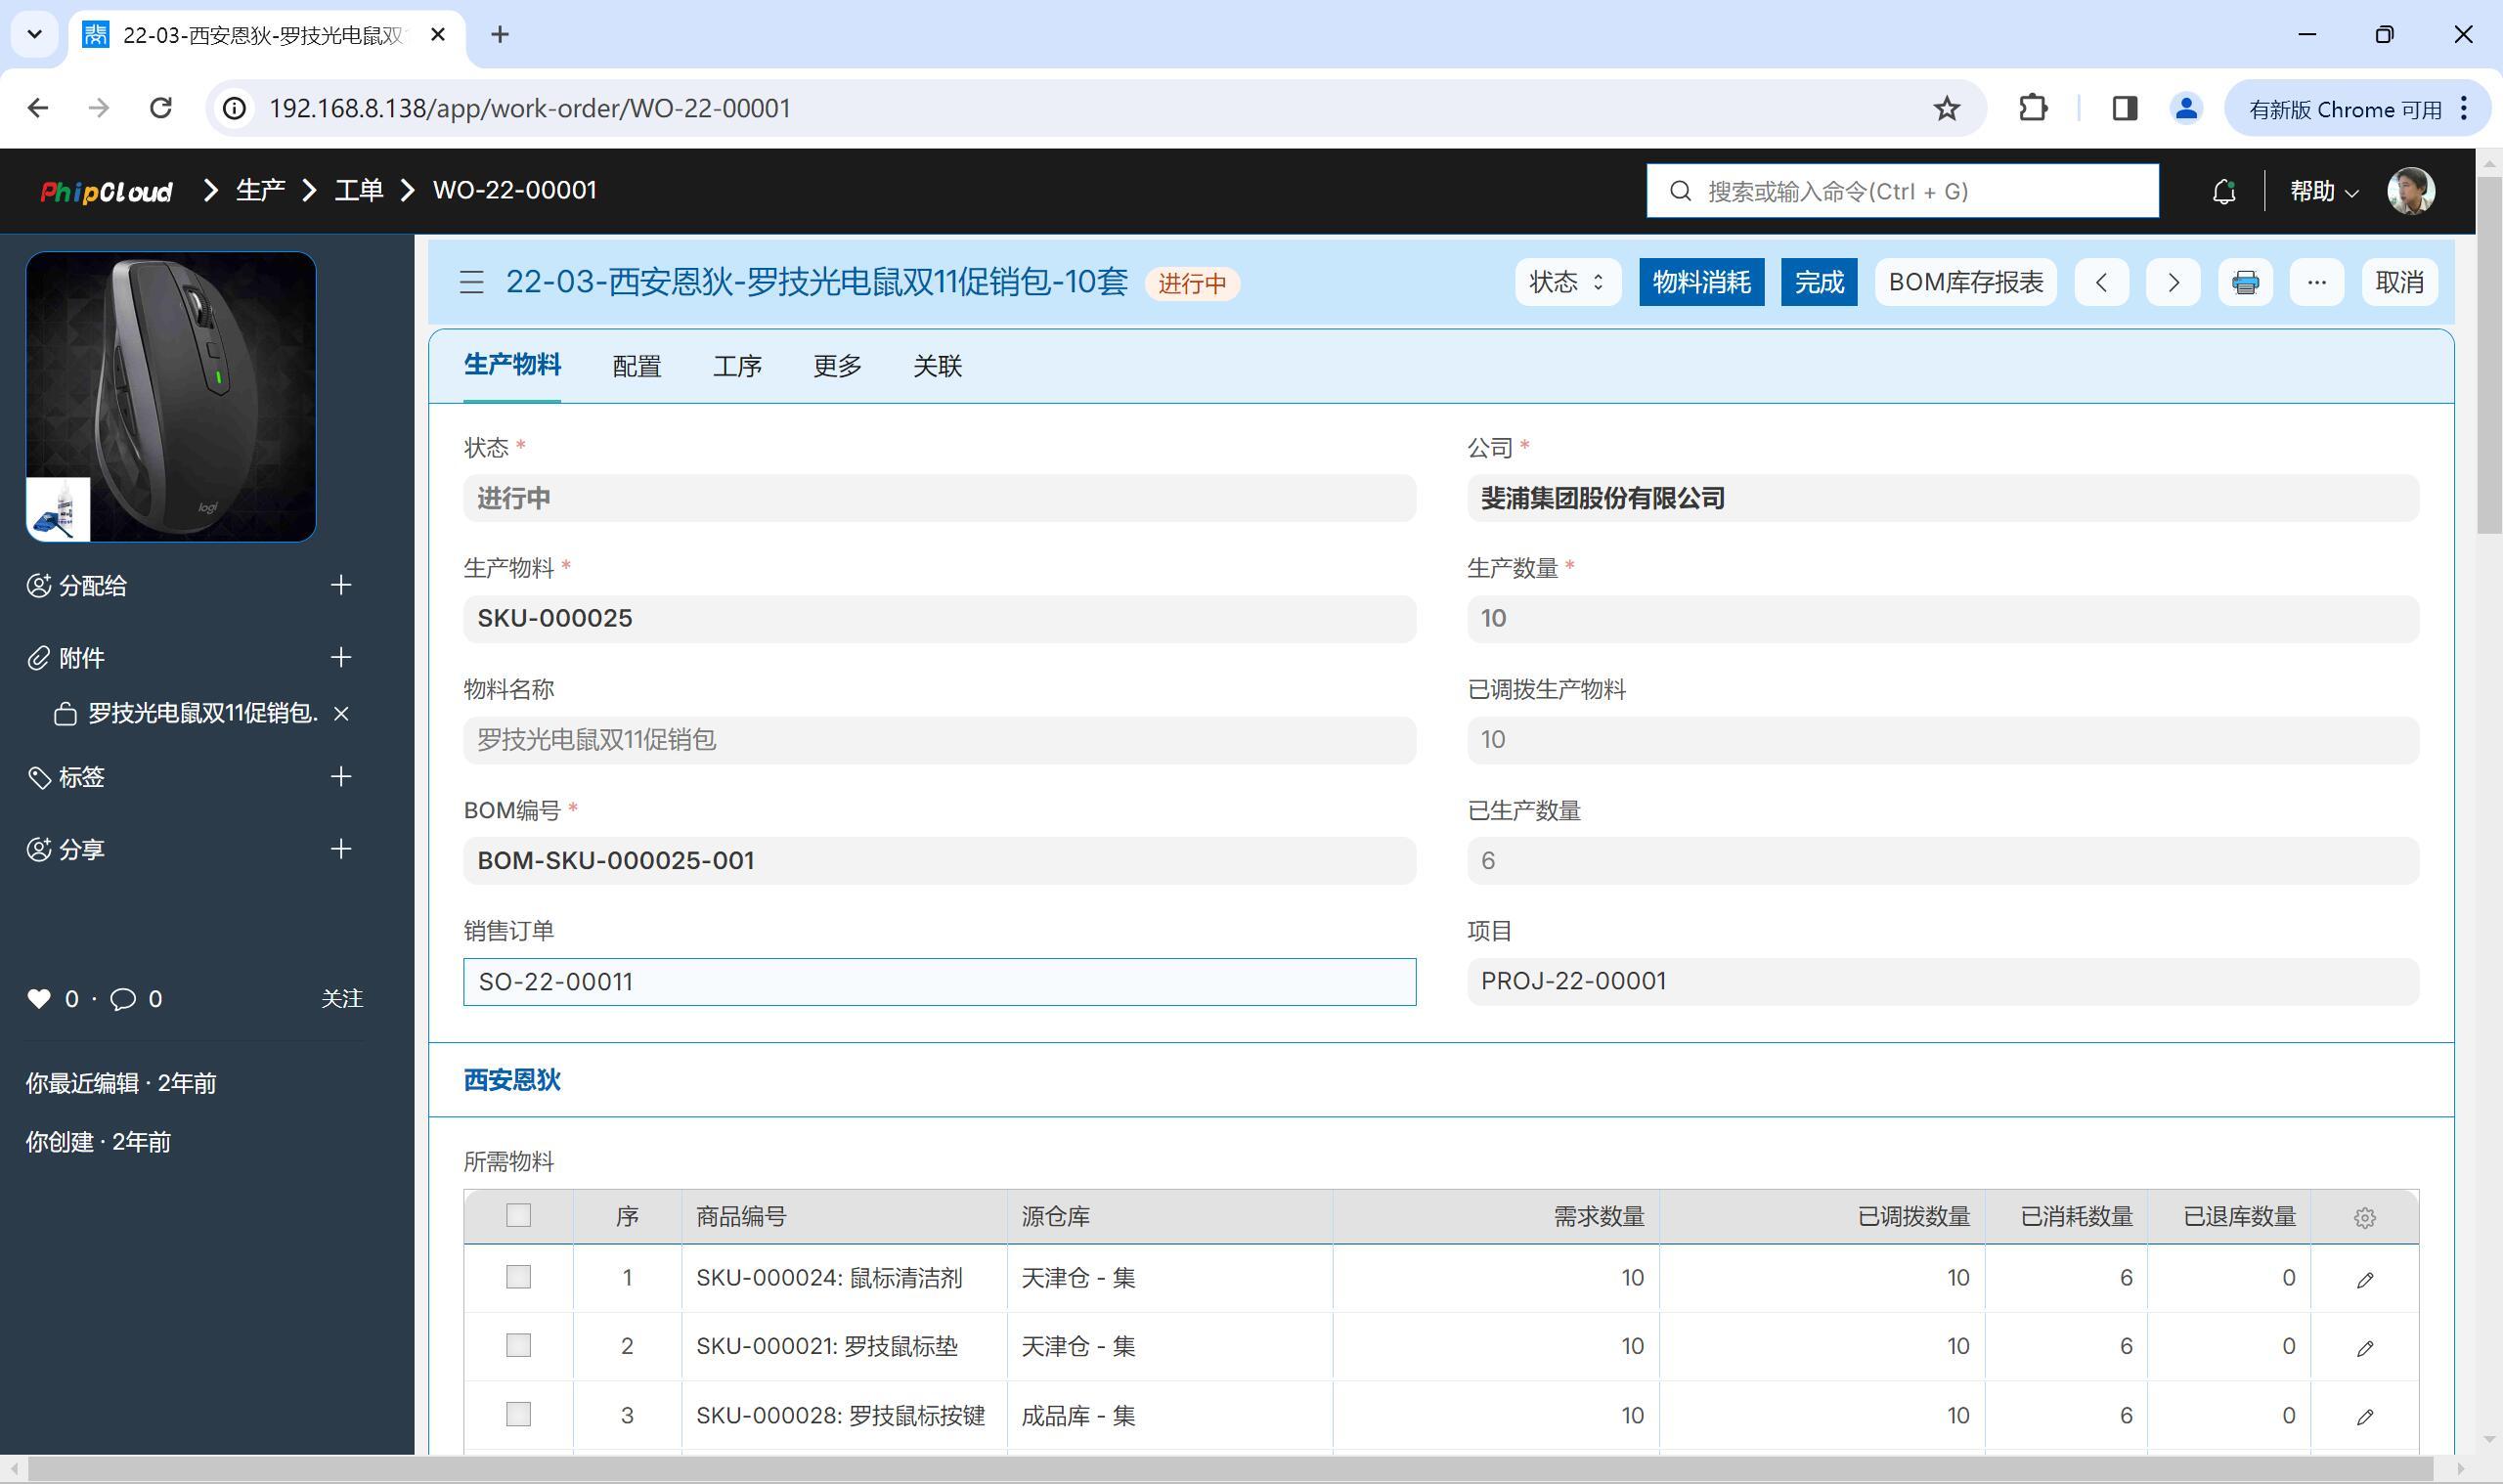Check the row 1 鼠标清洁剂 checkbox
The width and height of the screenshot is (2503, 1484).
point(518,1277)
